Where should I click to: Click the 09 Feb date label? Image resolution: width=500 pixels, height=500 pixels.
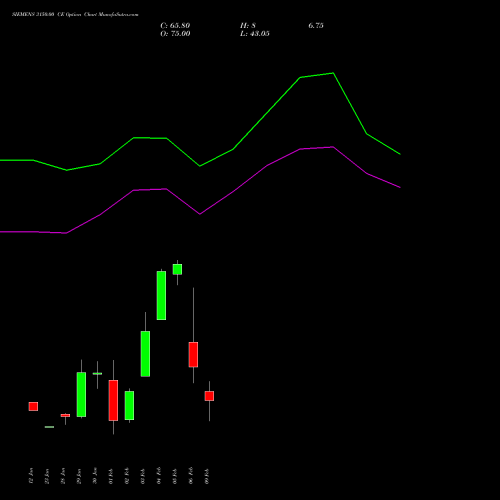(207, 476)
